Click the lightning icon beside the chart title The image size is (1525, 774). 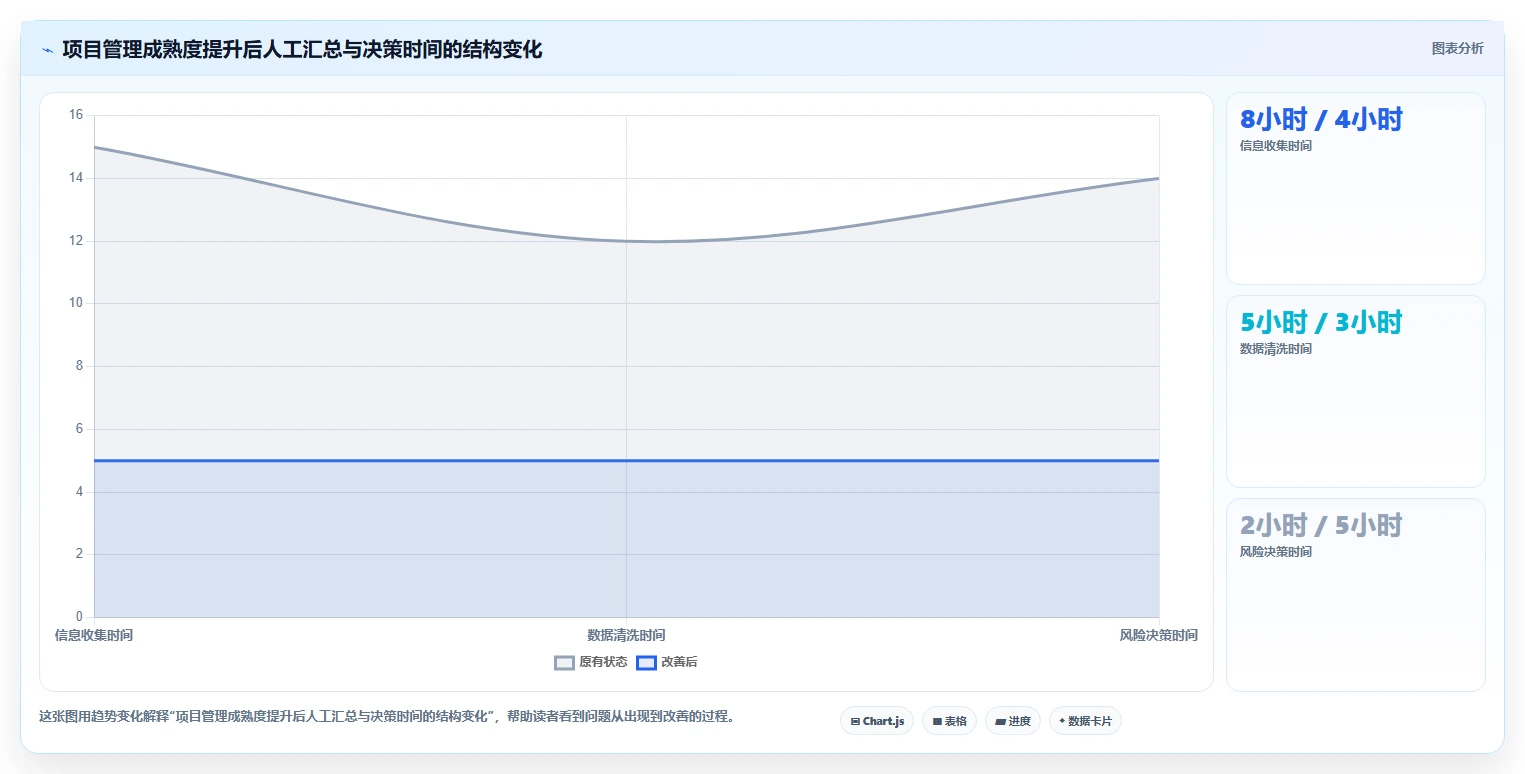point(47,50)
